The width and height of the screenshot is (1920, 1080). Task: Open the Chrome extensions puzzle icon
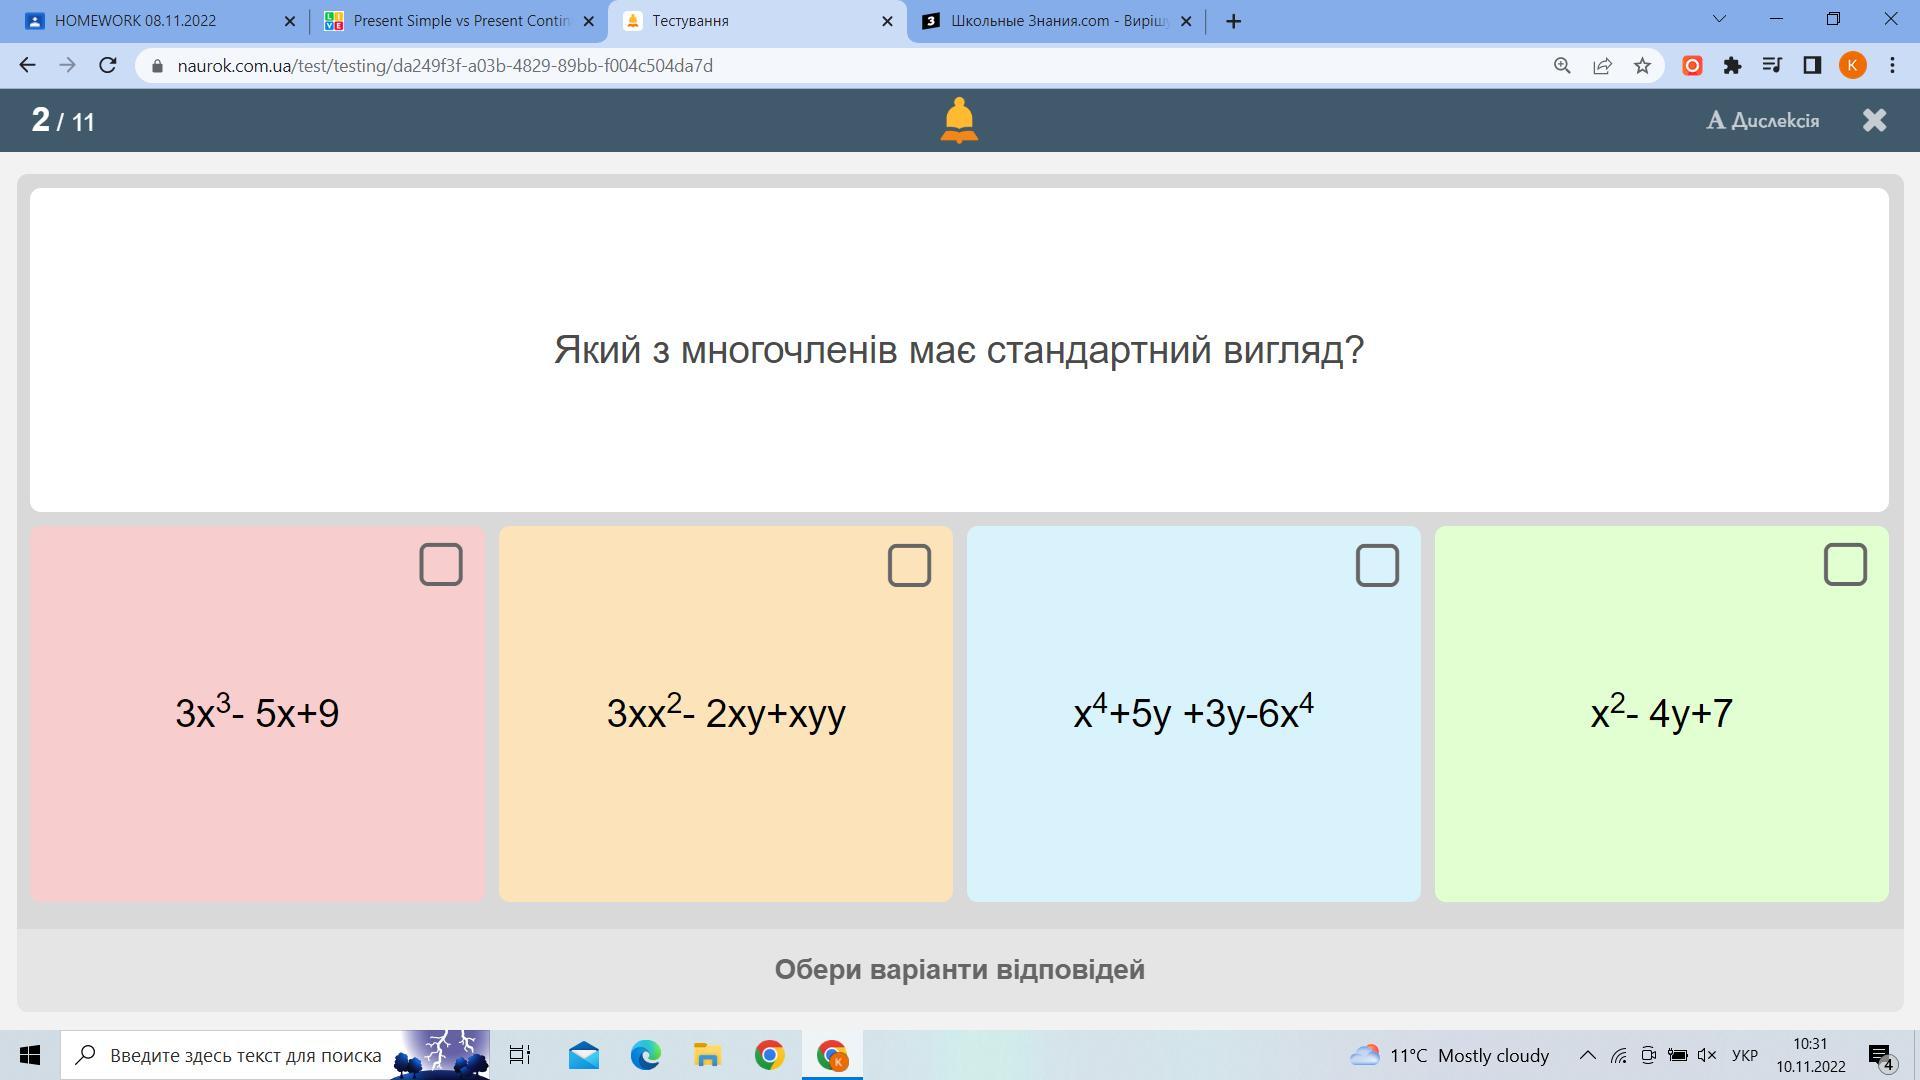pyautogui.click(x=1732, y=66)
